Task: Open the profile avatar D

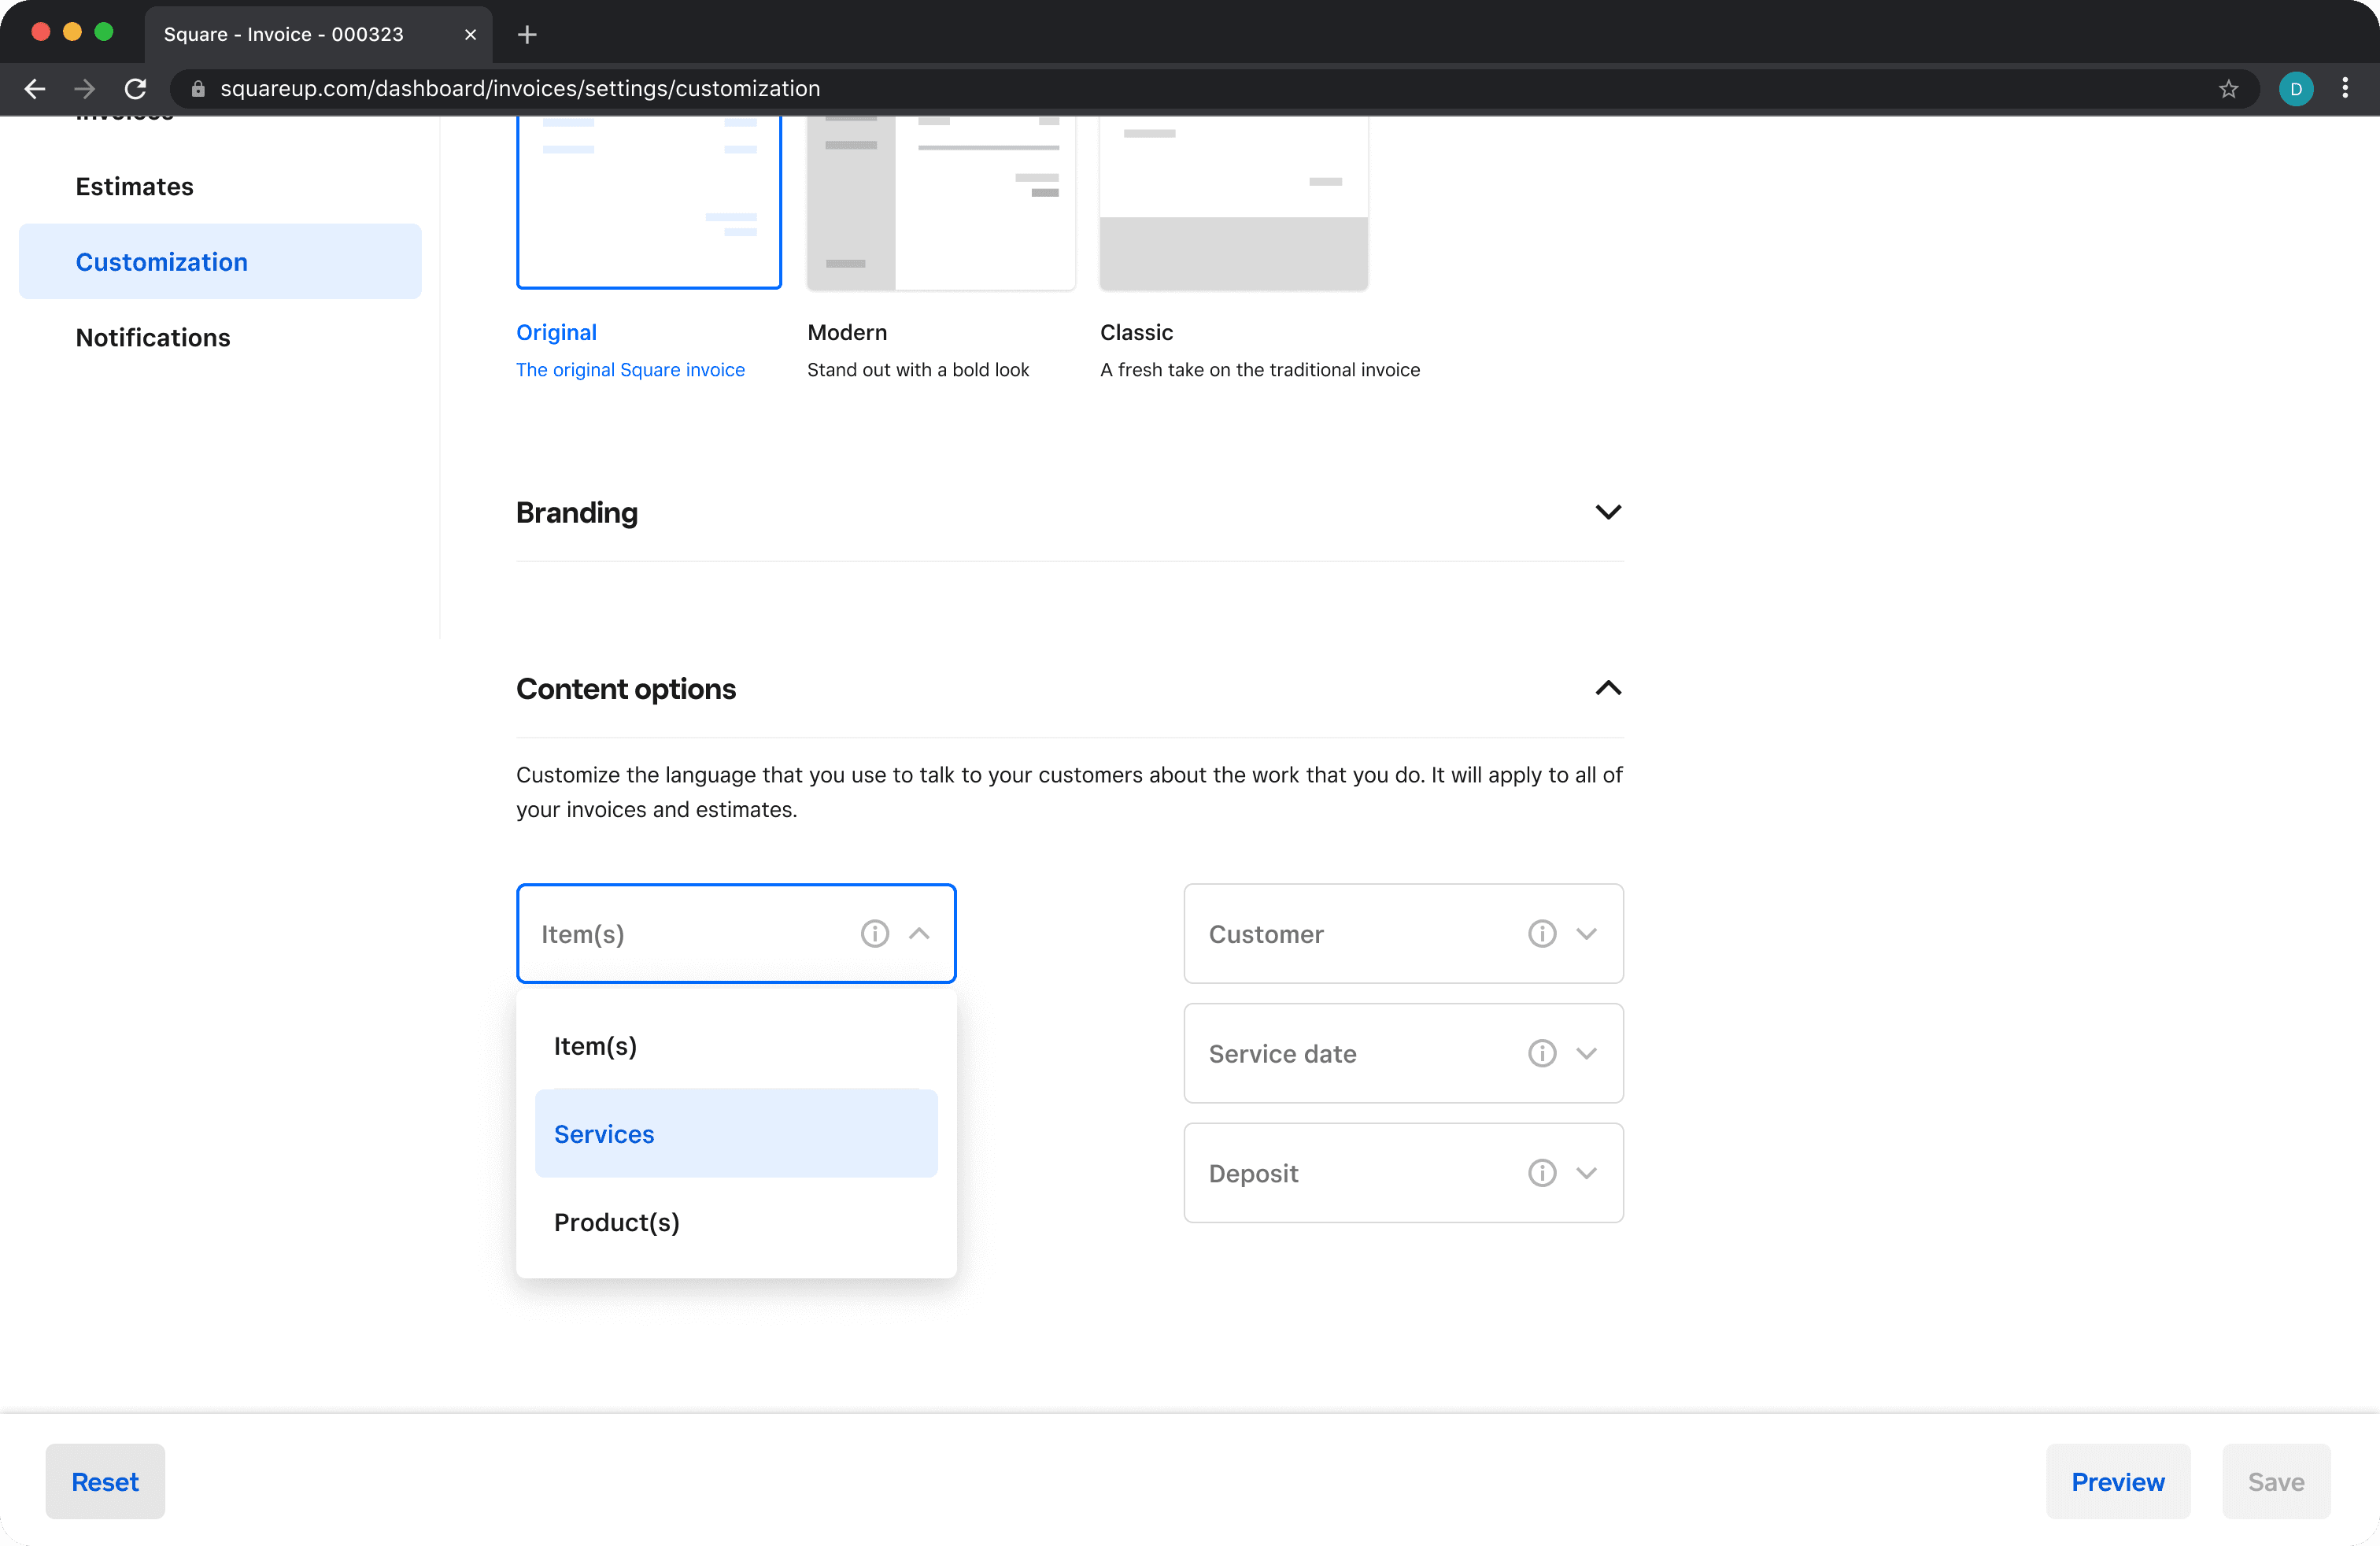Action: pos(2295,89)
